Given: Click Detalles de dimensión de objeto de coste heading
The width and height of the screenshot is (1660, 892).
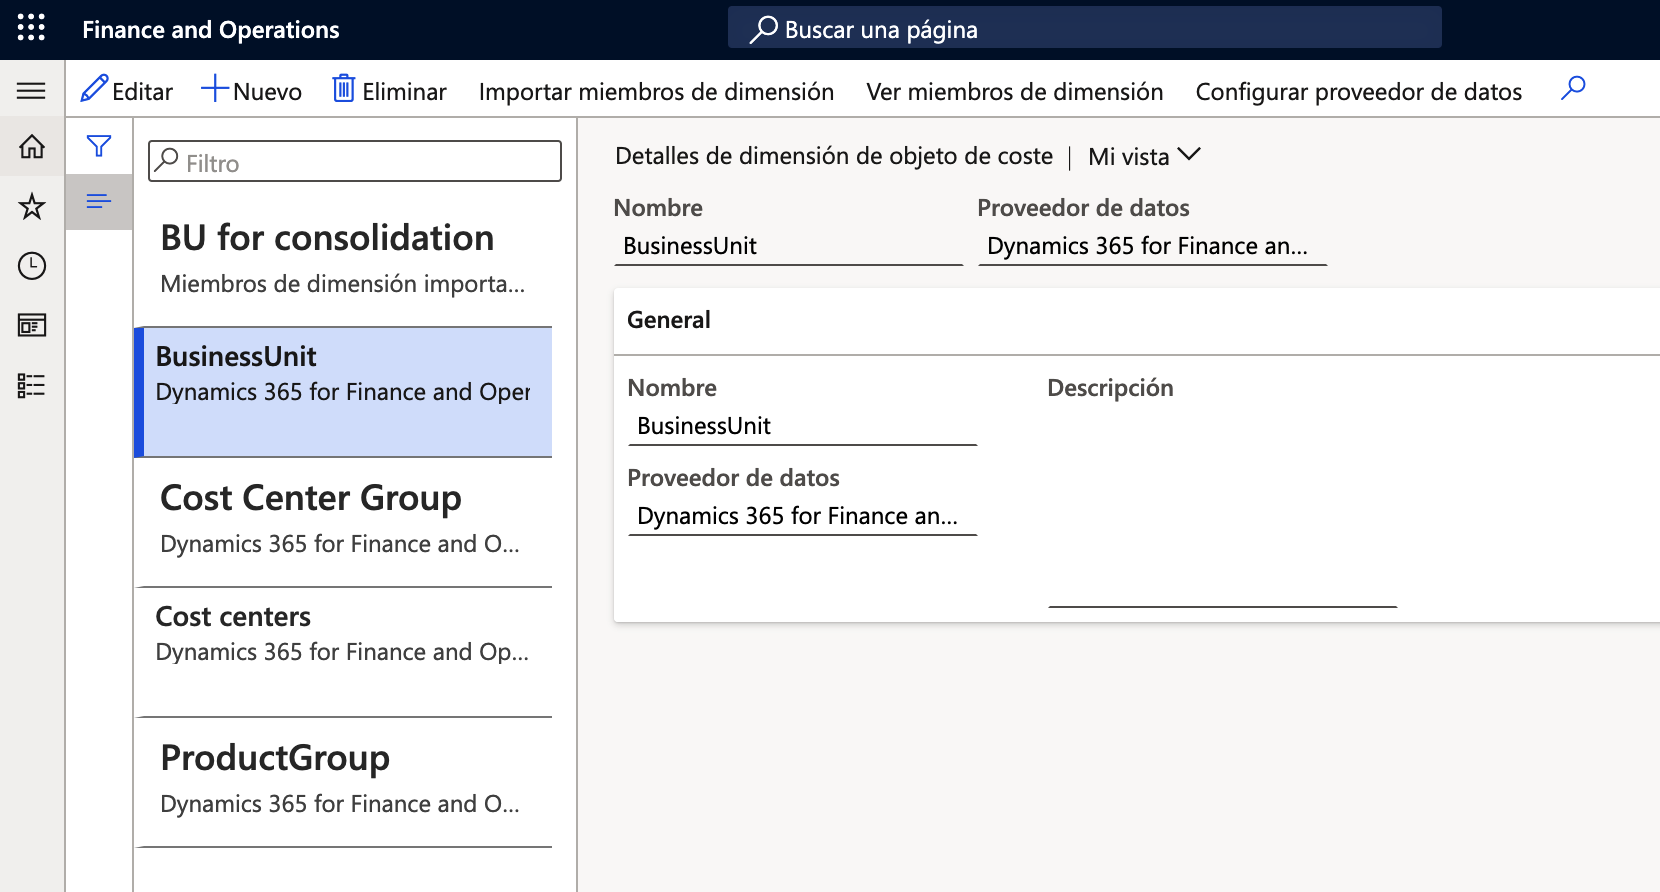Looking at the screenshot, I should 834,156.
